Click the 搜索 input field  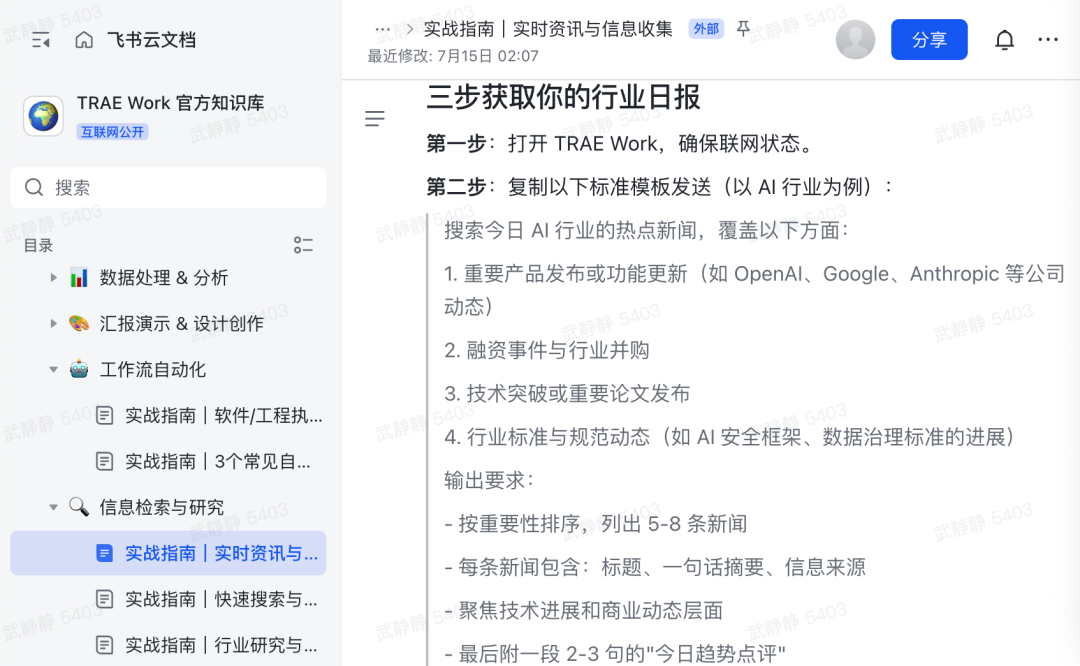click(x=168, y=187)
